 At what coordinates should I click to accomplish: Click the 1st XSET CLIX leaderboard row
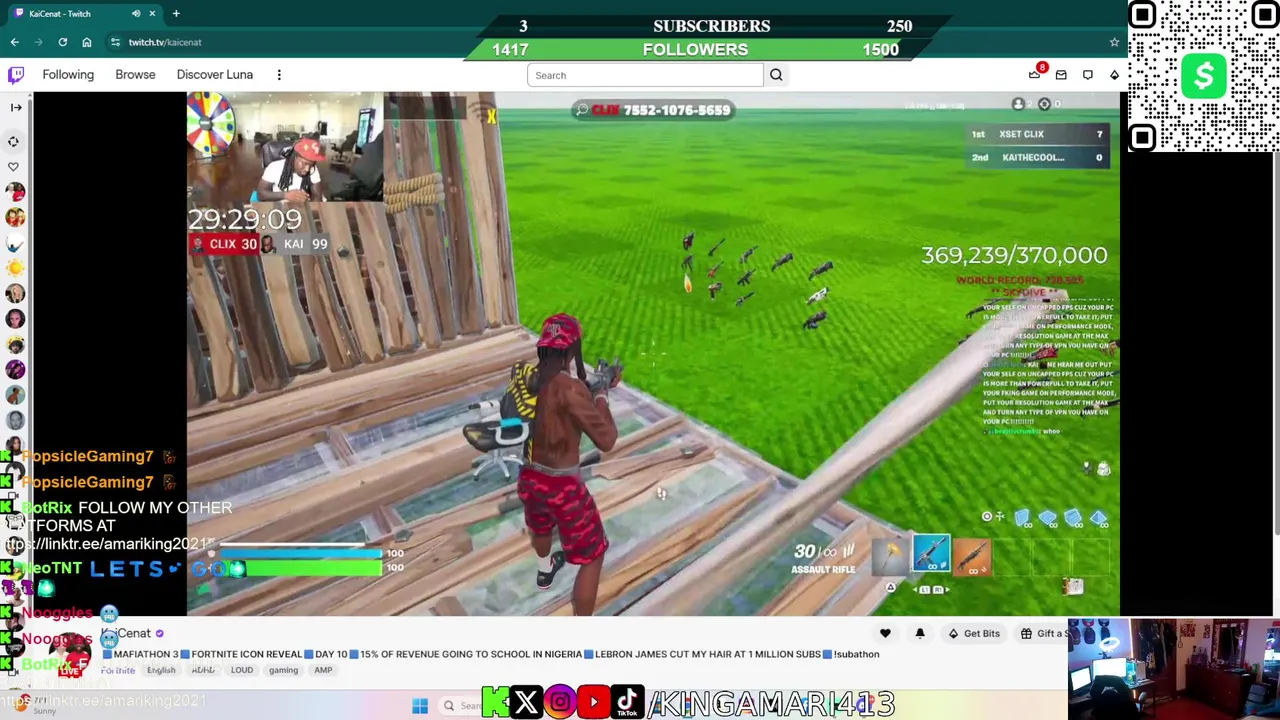pos(1037,134)
